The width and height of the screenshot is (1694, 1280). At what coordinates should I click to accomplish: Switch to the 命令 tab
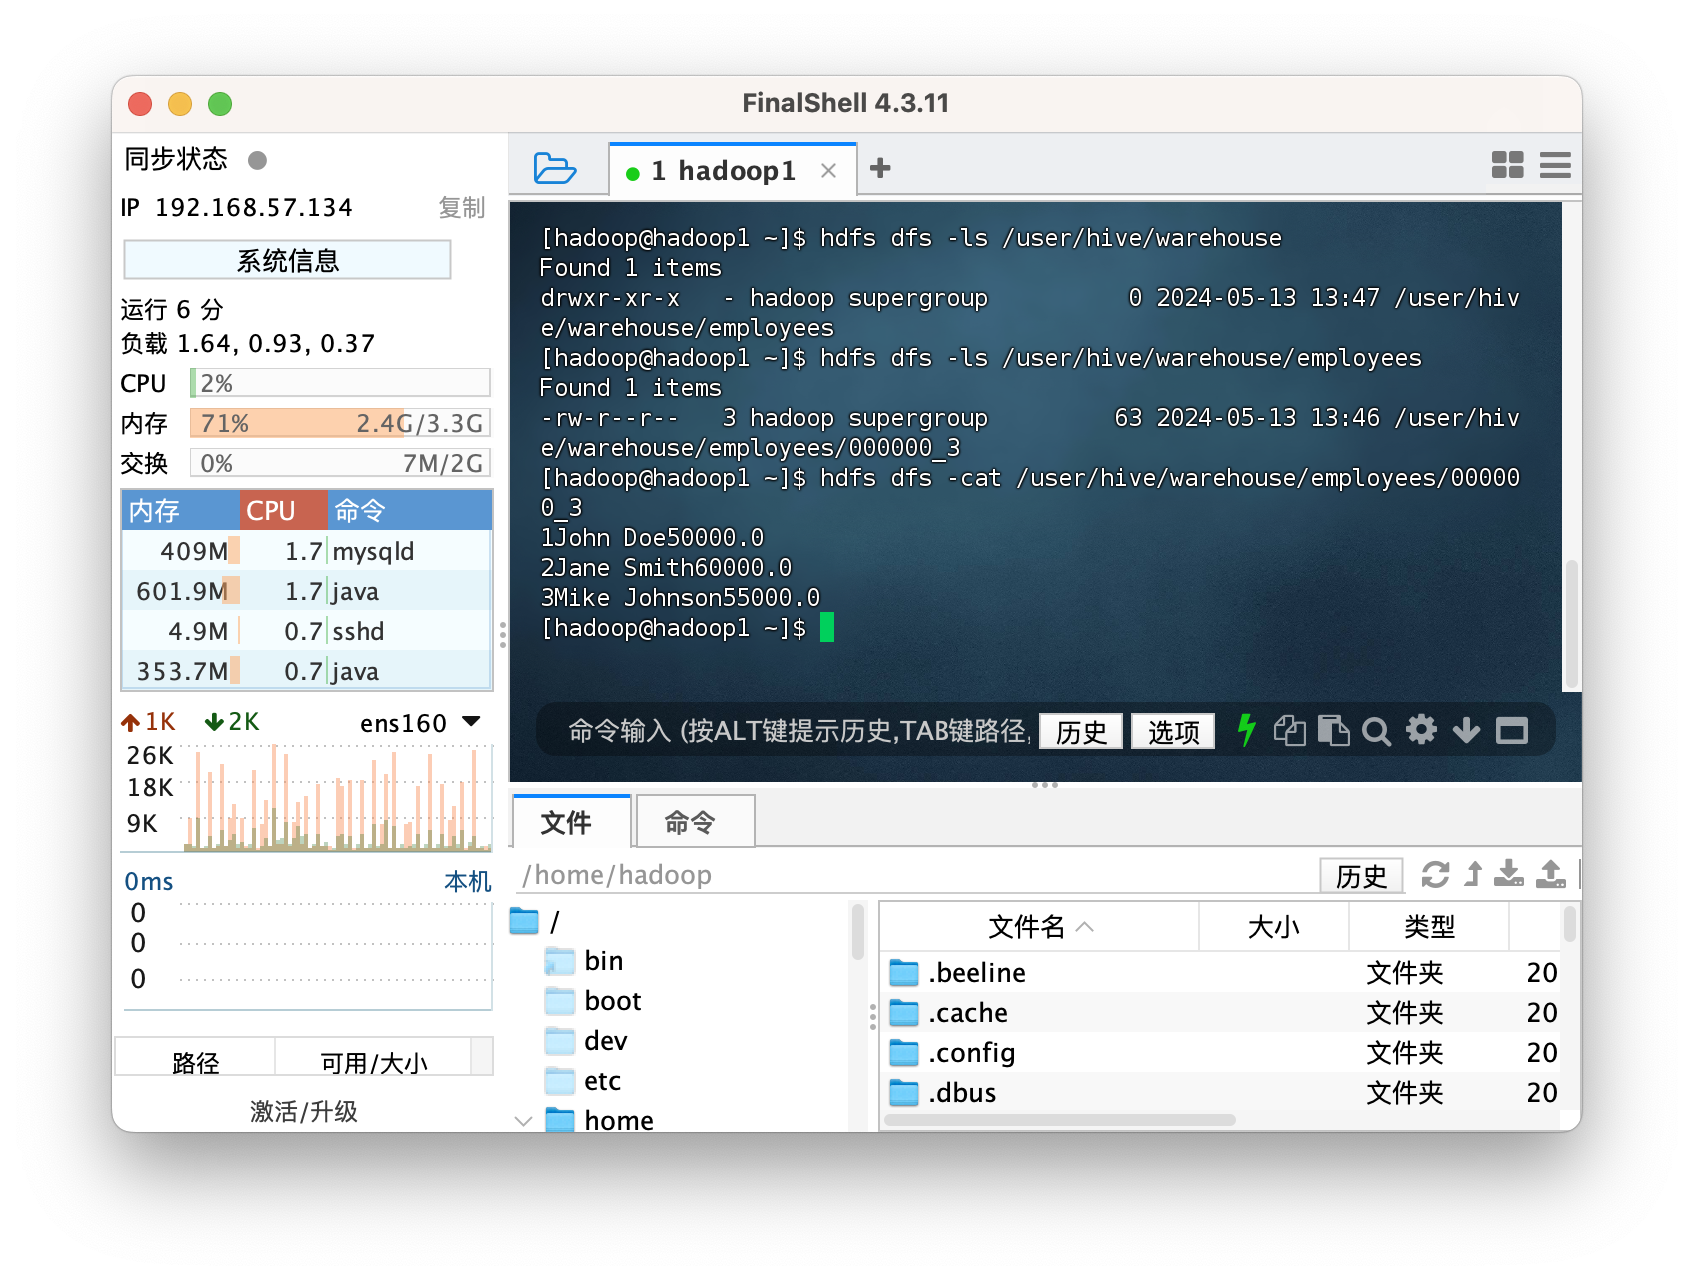pos(694,822)
